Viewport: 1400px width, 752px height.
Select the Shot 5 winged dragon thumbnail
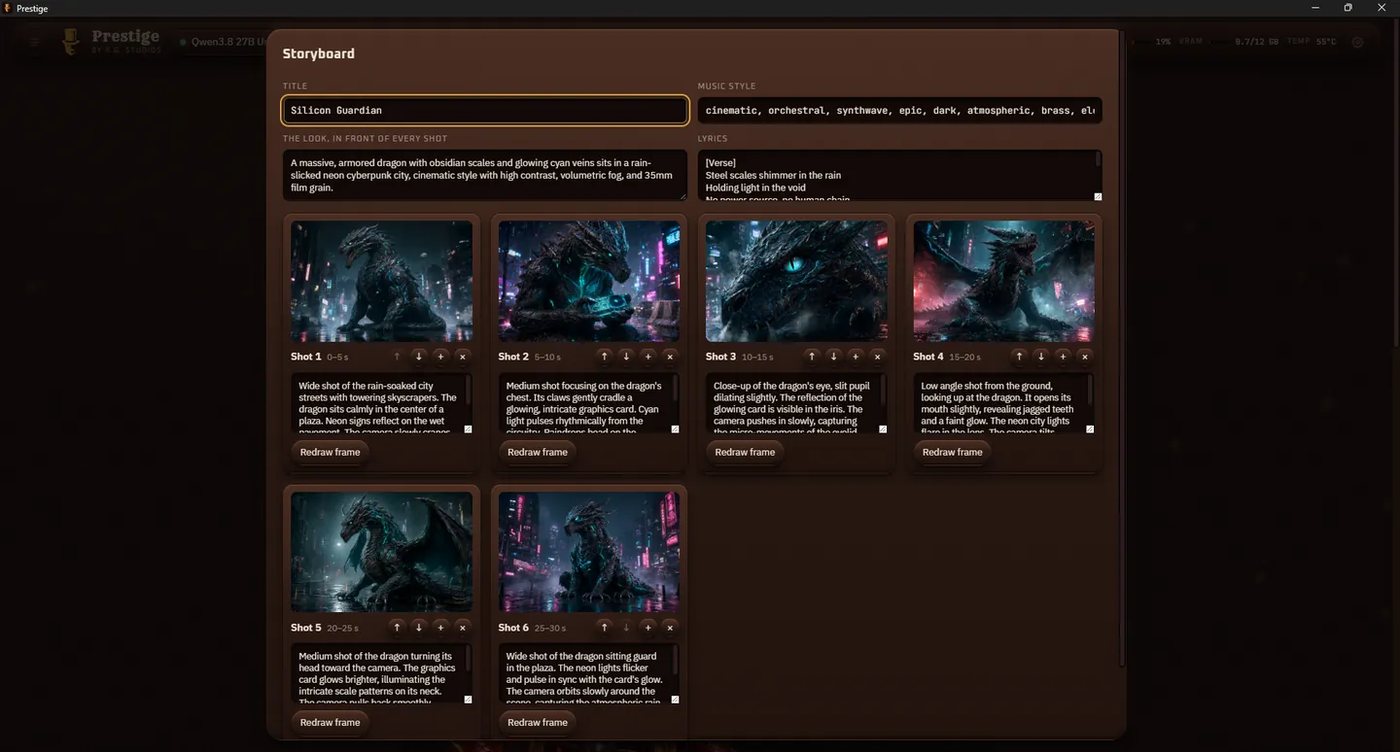(x=381, y=552)
